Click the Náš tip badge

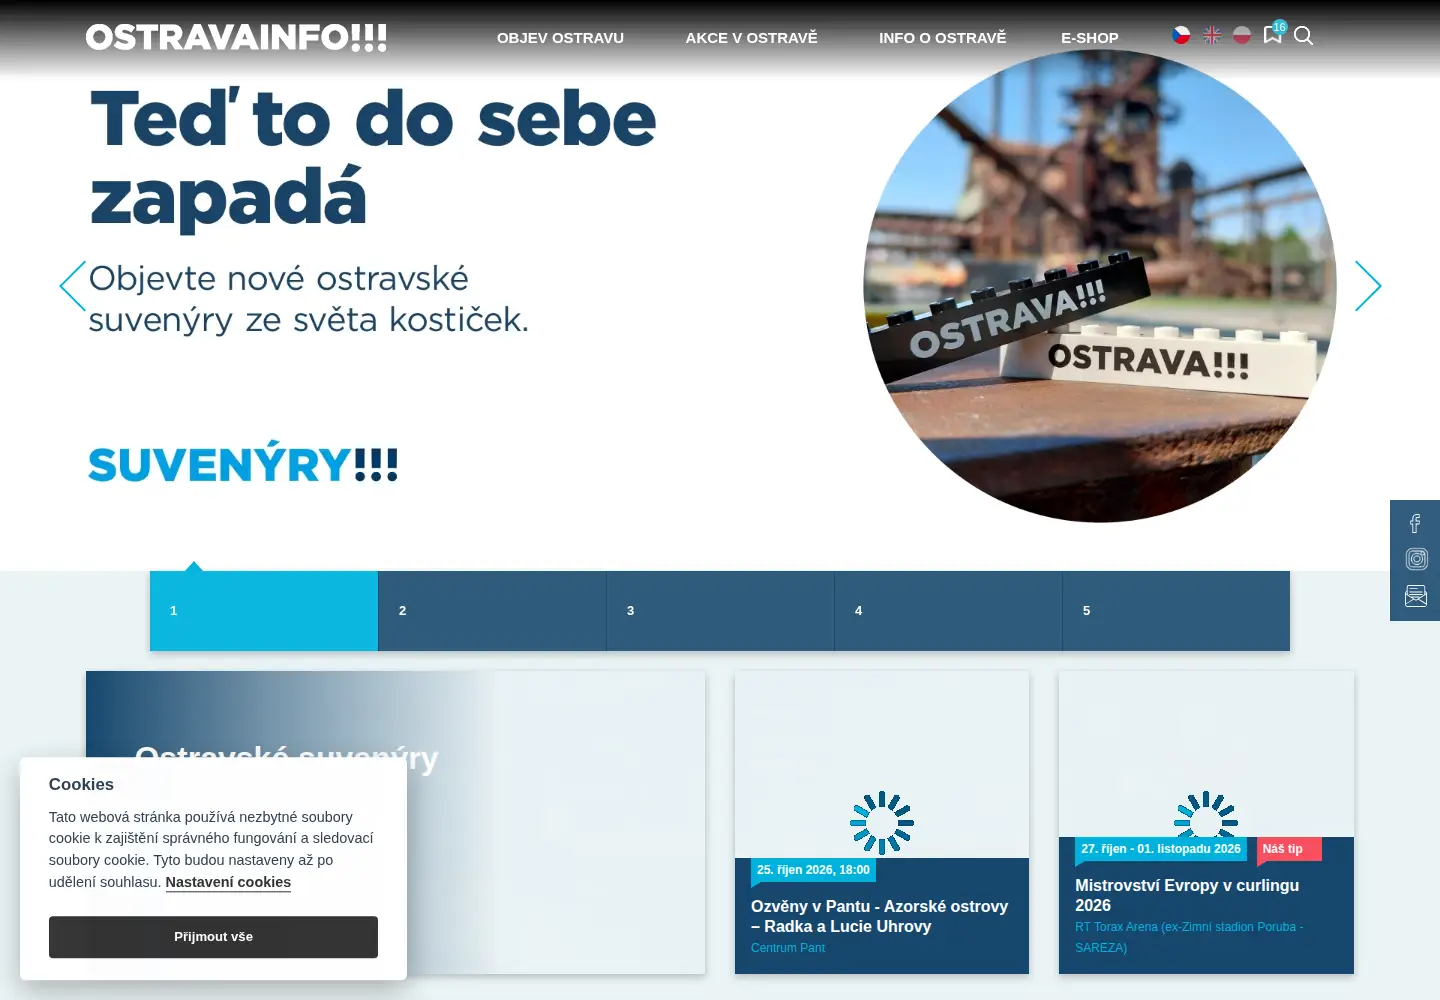click(x=1287, y=849)
